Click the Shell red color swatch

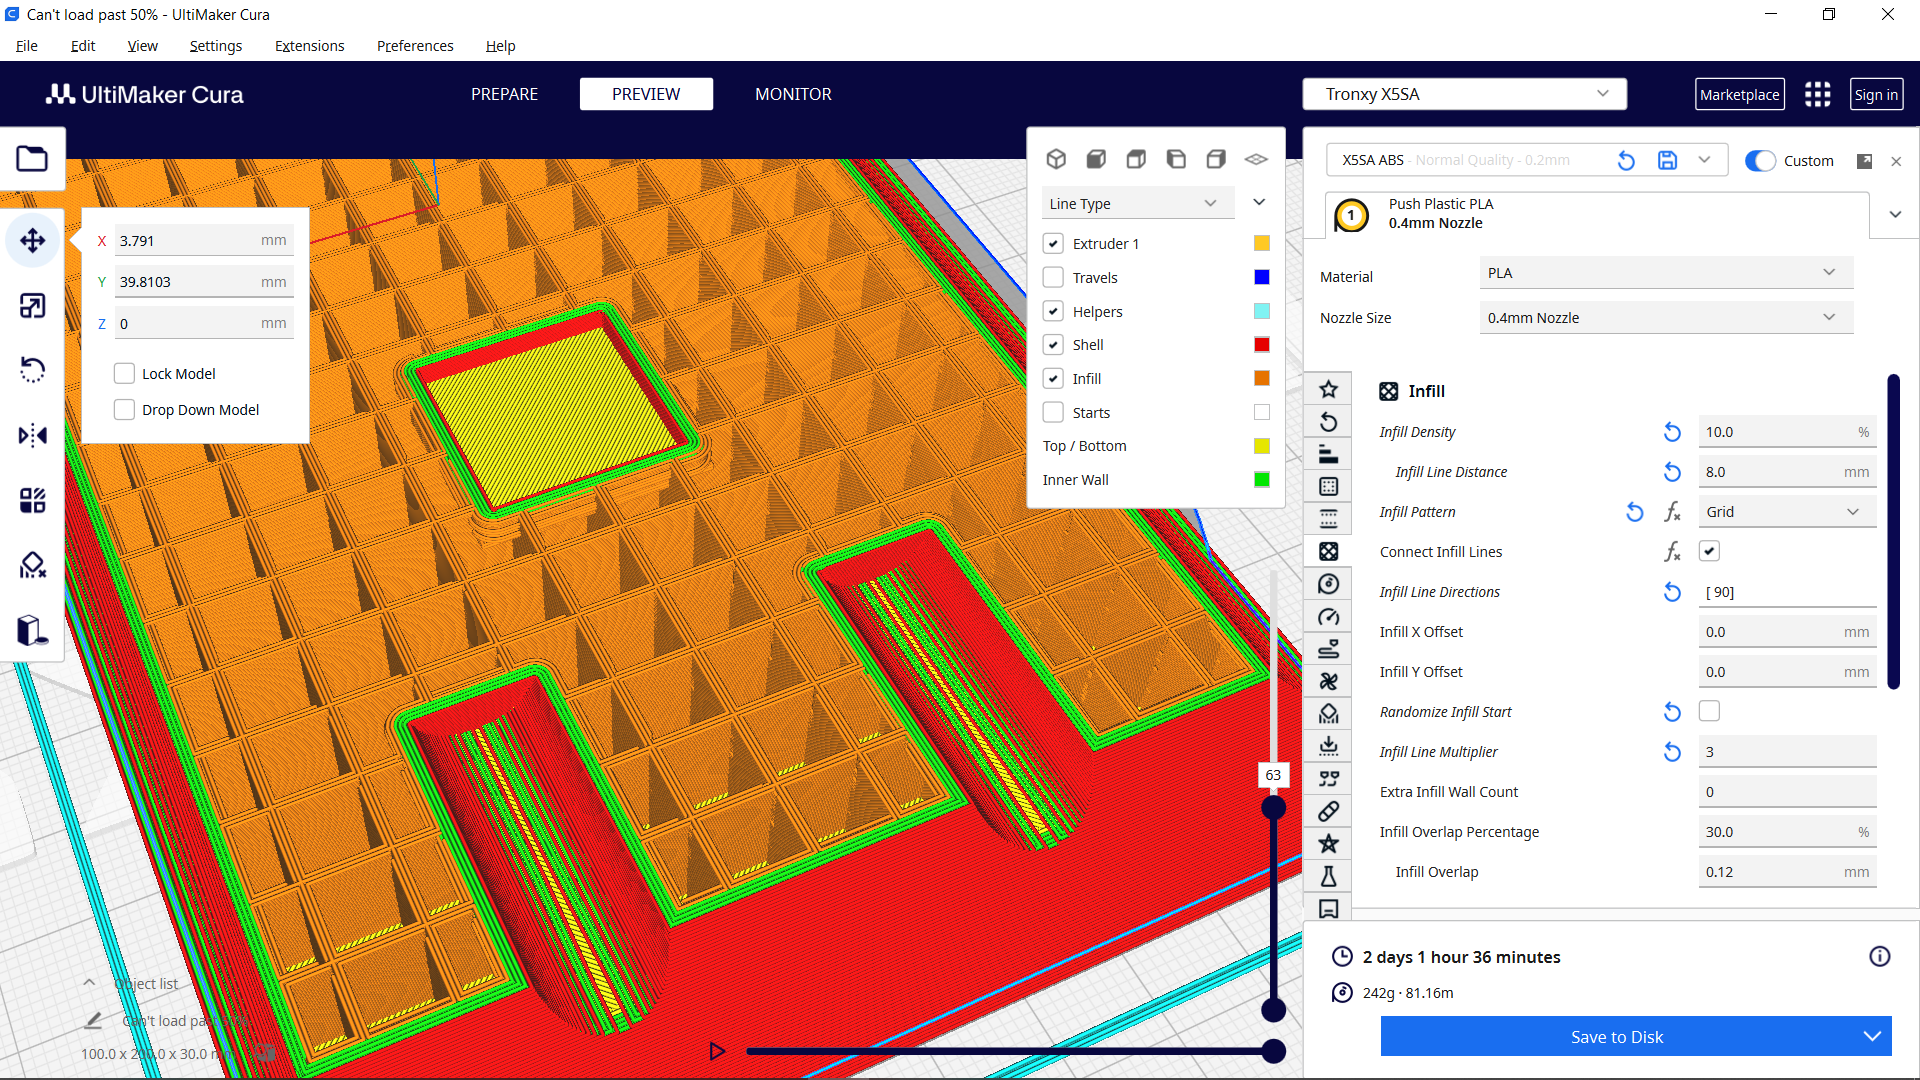1261,344
